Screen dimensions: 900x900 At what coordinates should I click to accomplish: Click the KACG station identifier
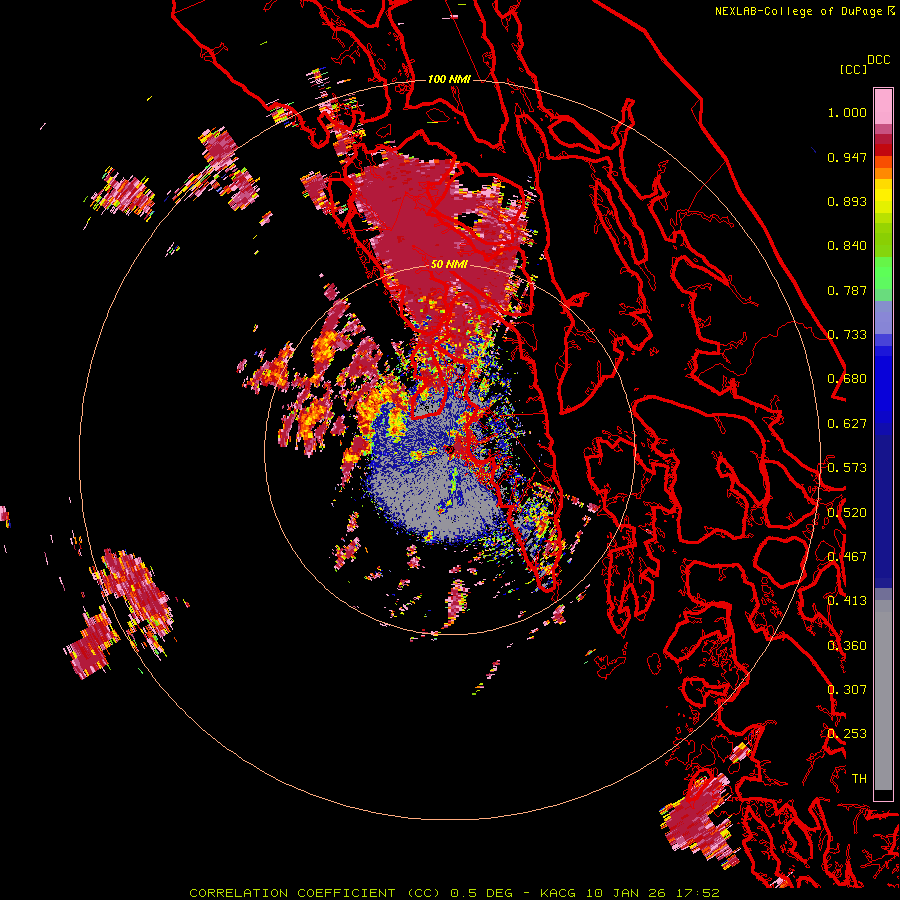coord(558,893)
